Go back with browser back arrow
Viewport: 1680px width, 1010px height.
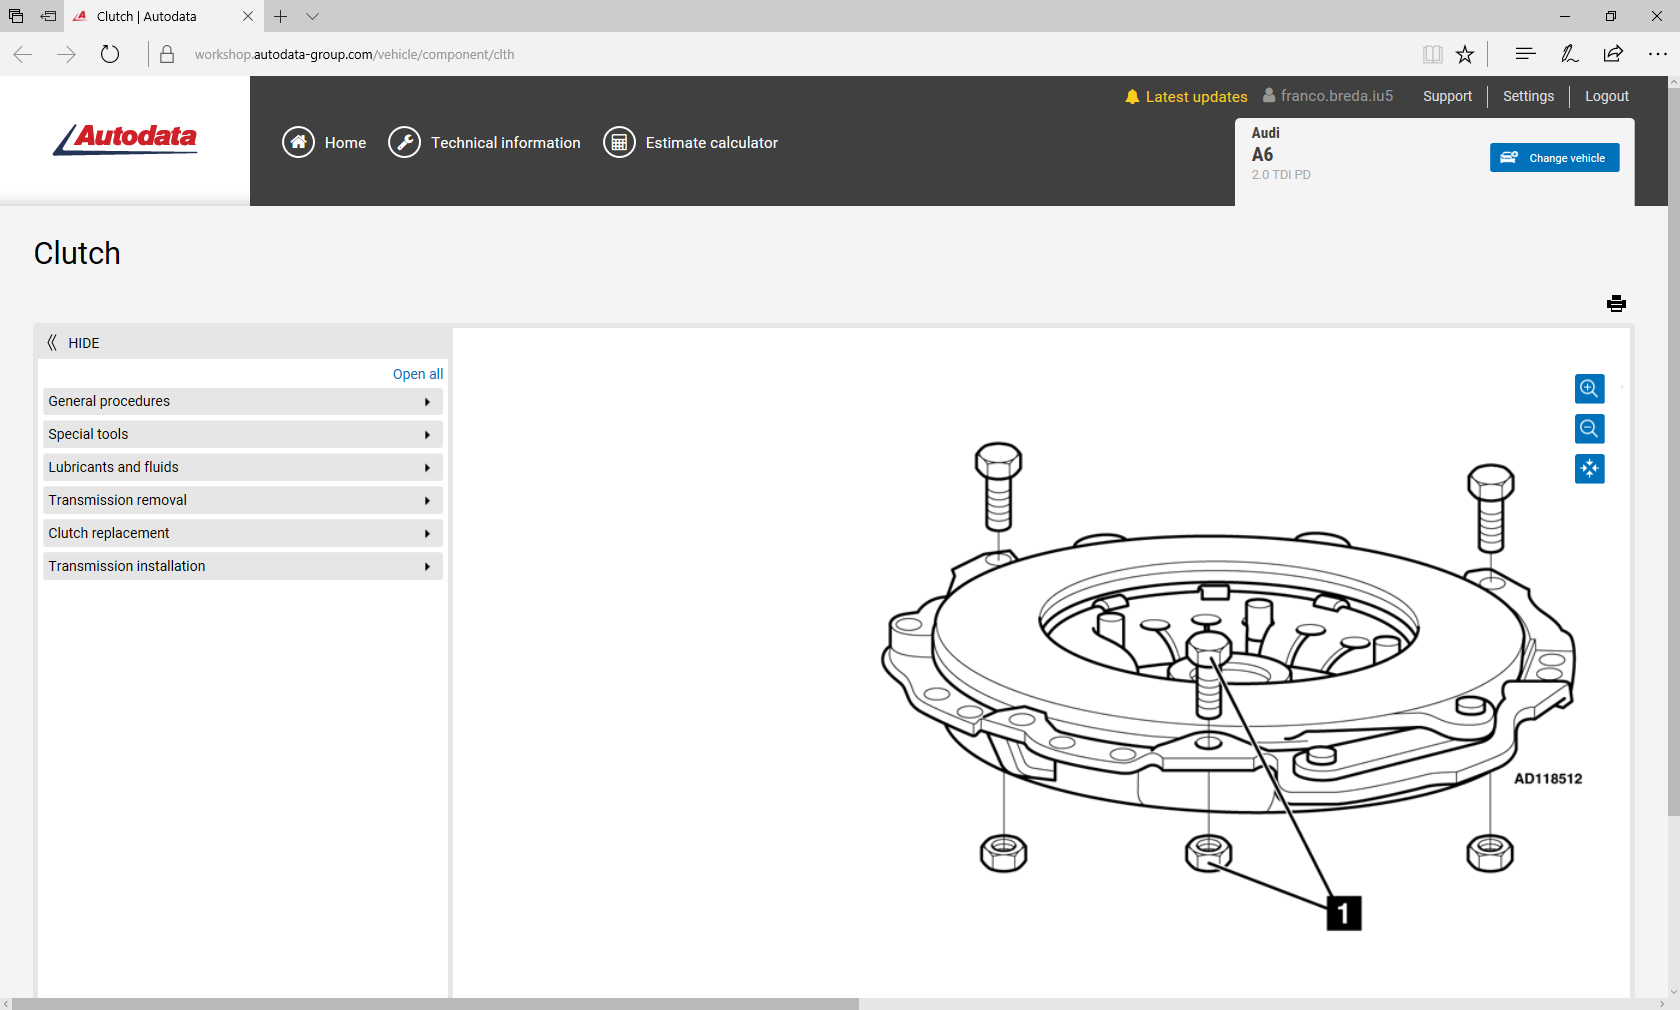pos(23,54)
